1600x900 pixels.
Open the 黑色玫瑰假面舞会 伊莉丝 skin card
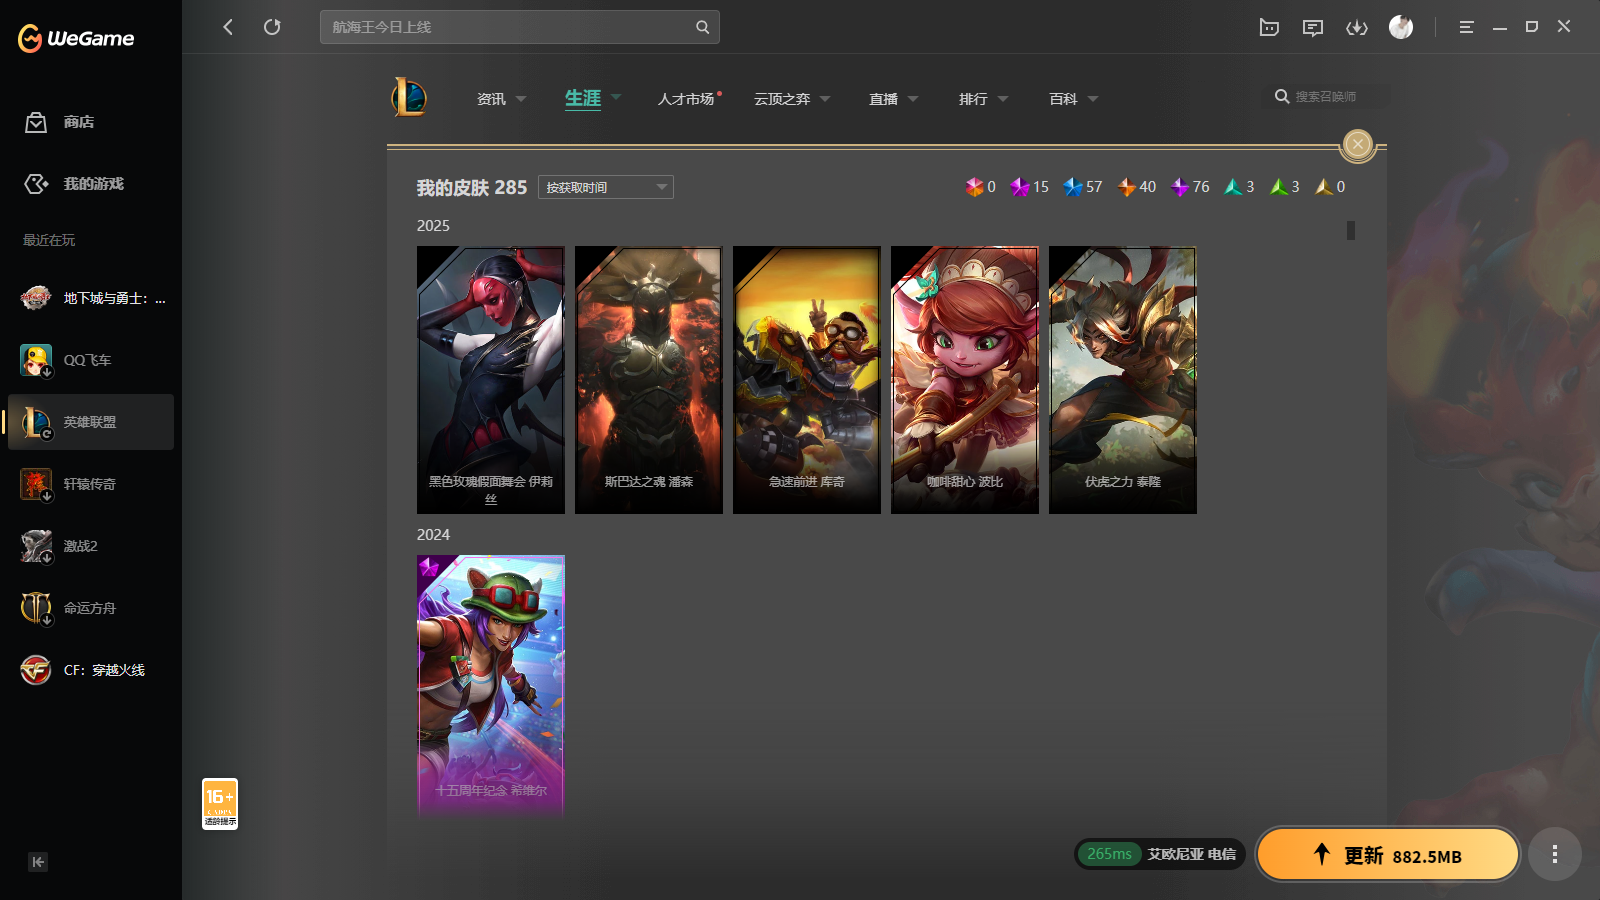coord(491,380)
